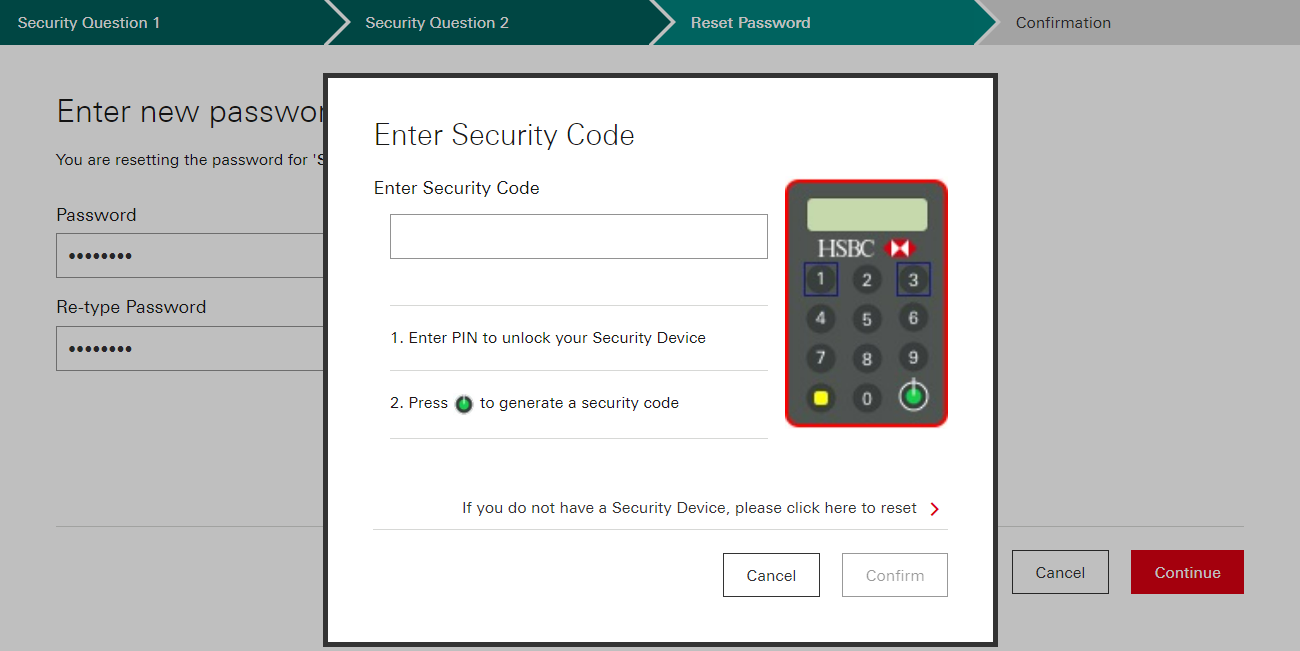Click green power icon in step 2 instruction
The image size is (1300, 651).
point(464,404)
